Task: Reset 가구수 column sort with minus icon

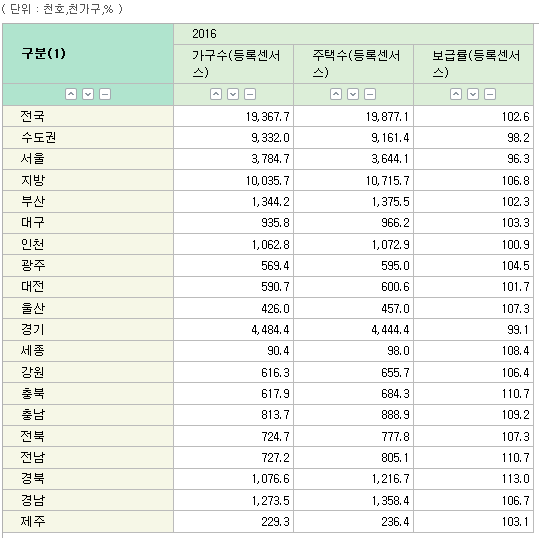Action: click(250, 94)
